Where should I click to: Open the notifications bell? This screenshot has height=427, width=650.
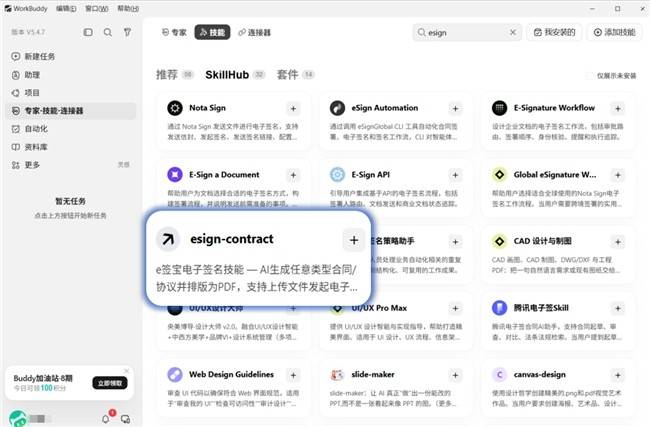[106, 419]
